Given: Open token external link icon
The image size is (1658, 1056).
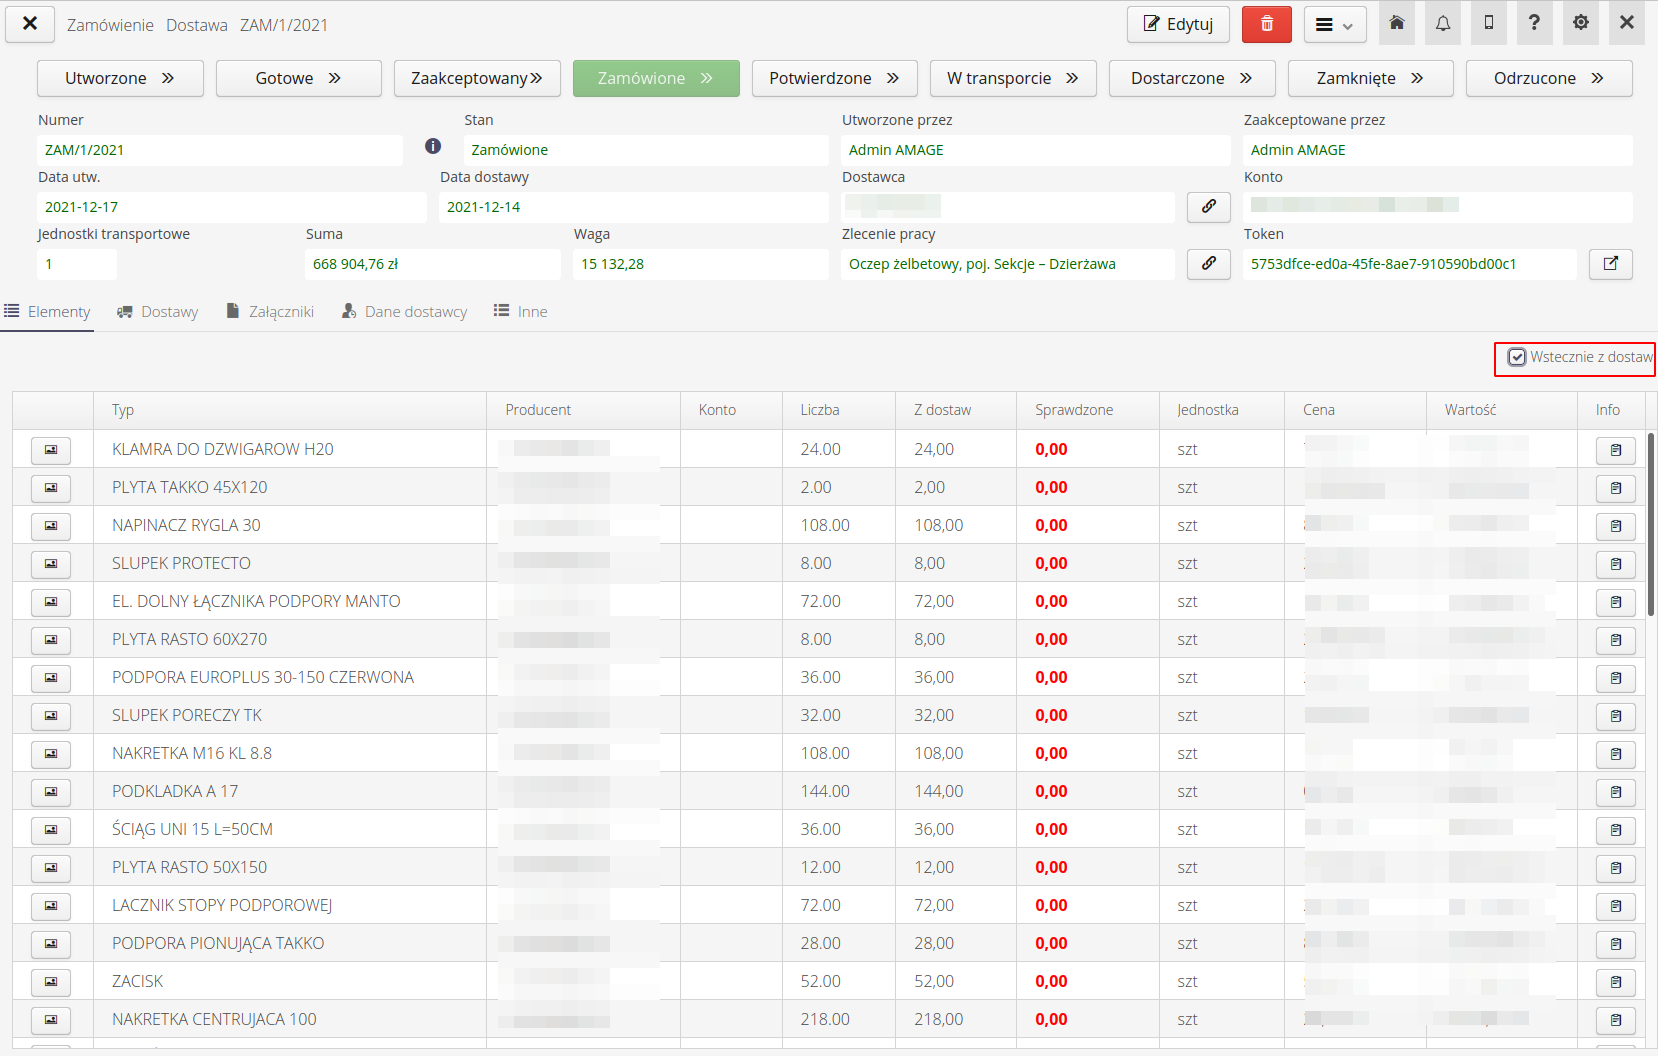Looking at the screenshot, I should 1610,264.
